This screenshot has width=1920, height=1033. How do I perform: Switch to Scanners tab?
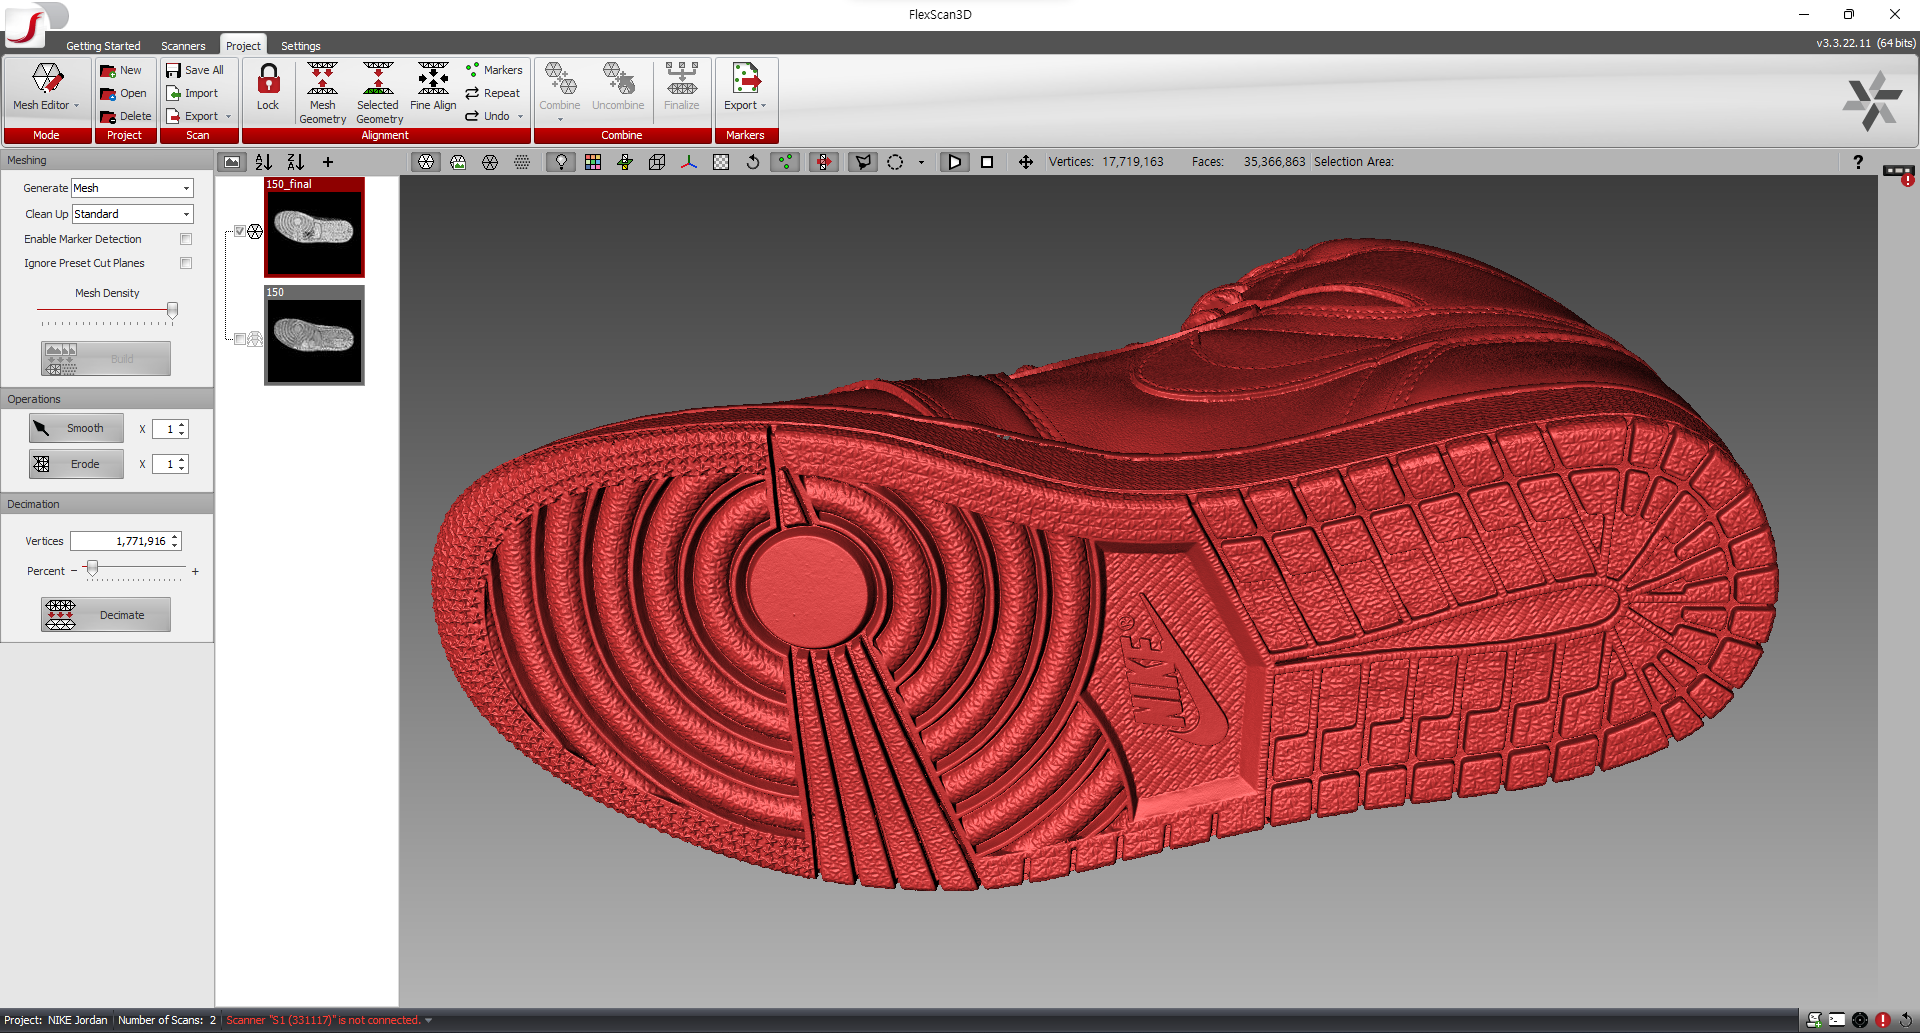click(183, 46)
